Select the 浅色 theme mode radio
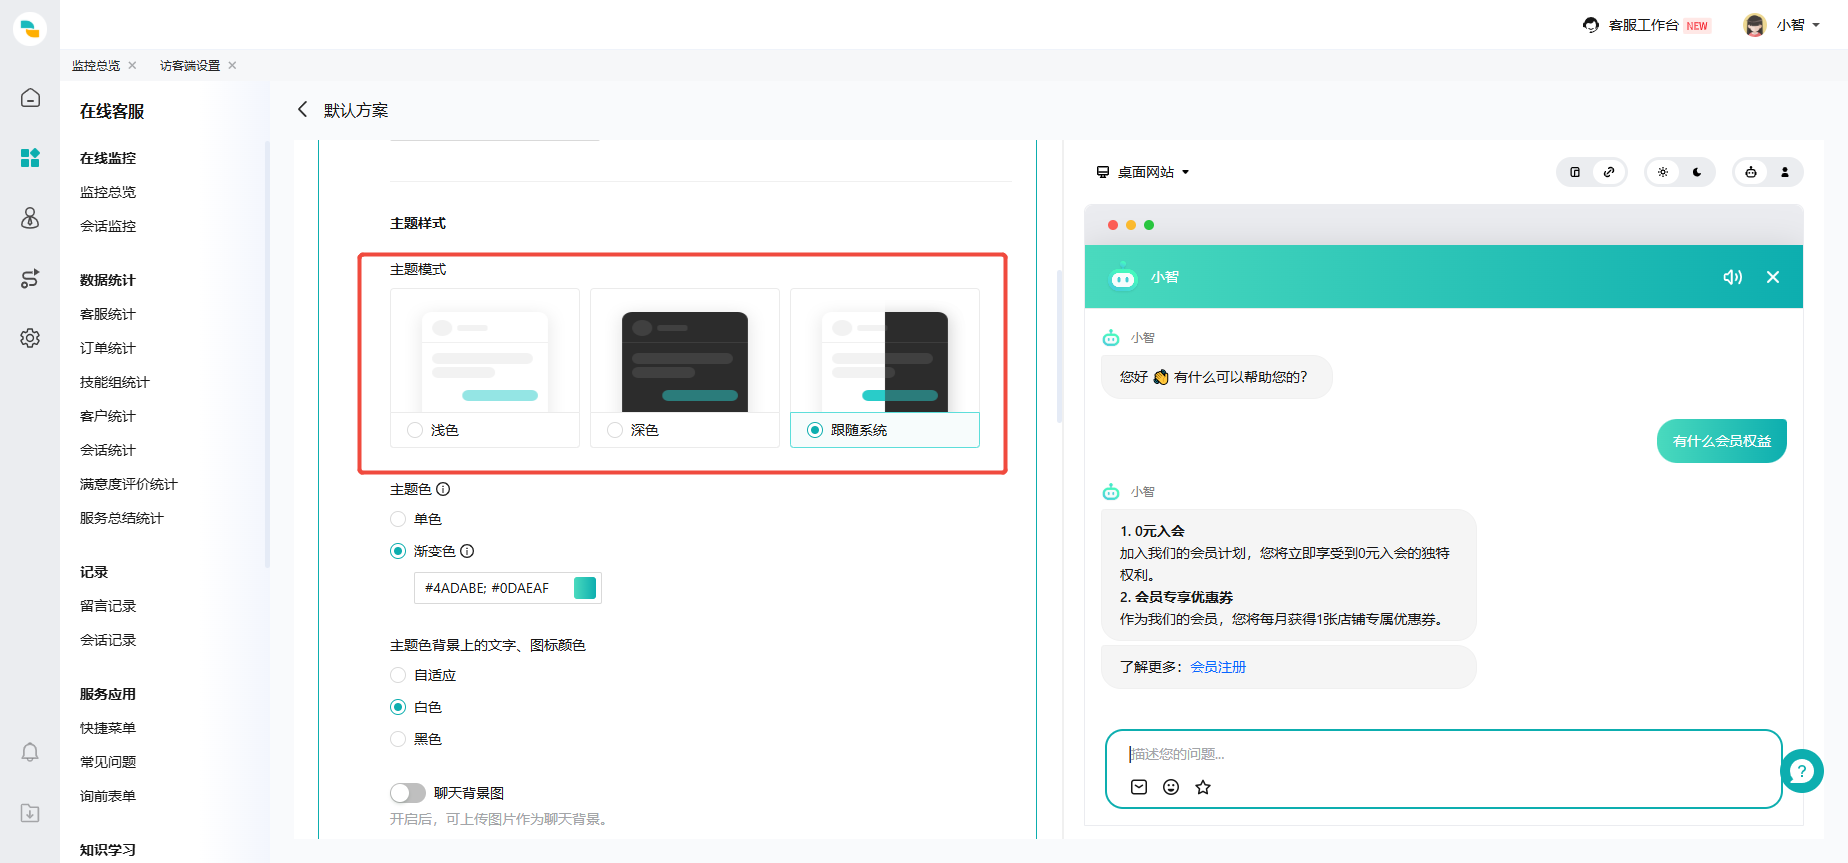Viewport: 1848px width, 863px height. (415, 430)
